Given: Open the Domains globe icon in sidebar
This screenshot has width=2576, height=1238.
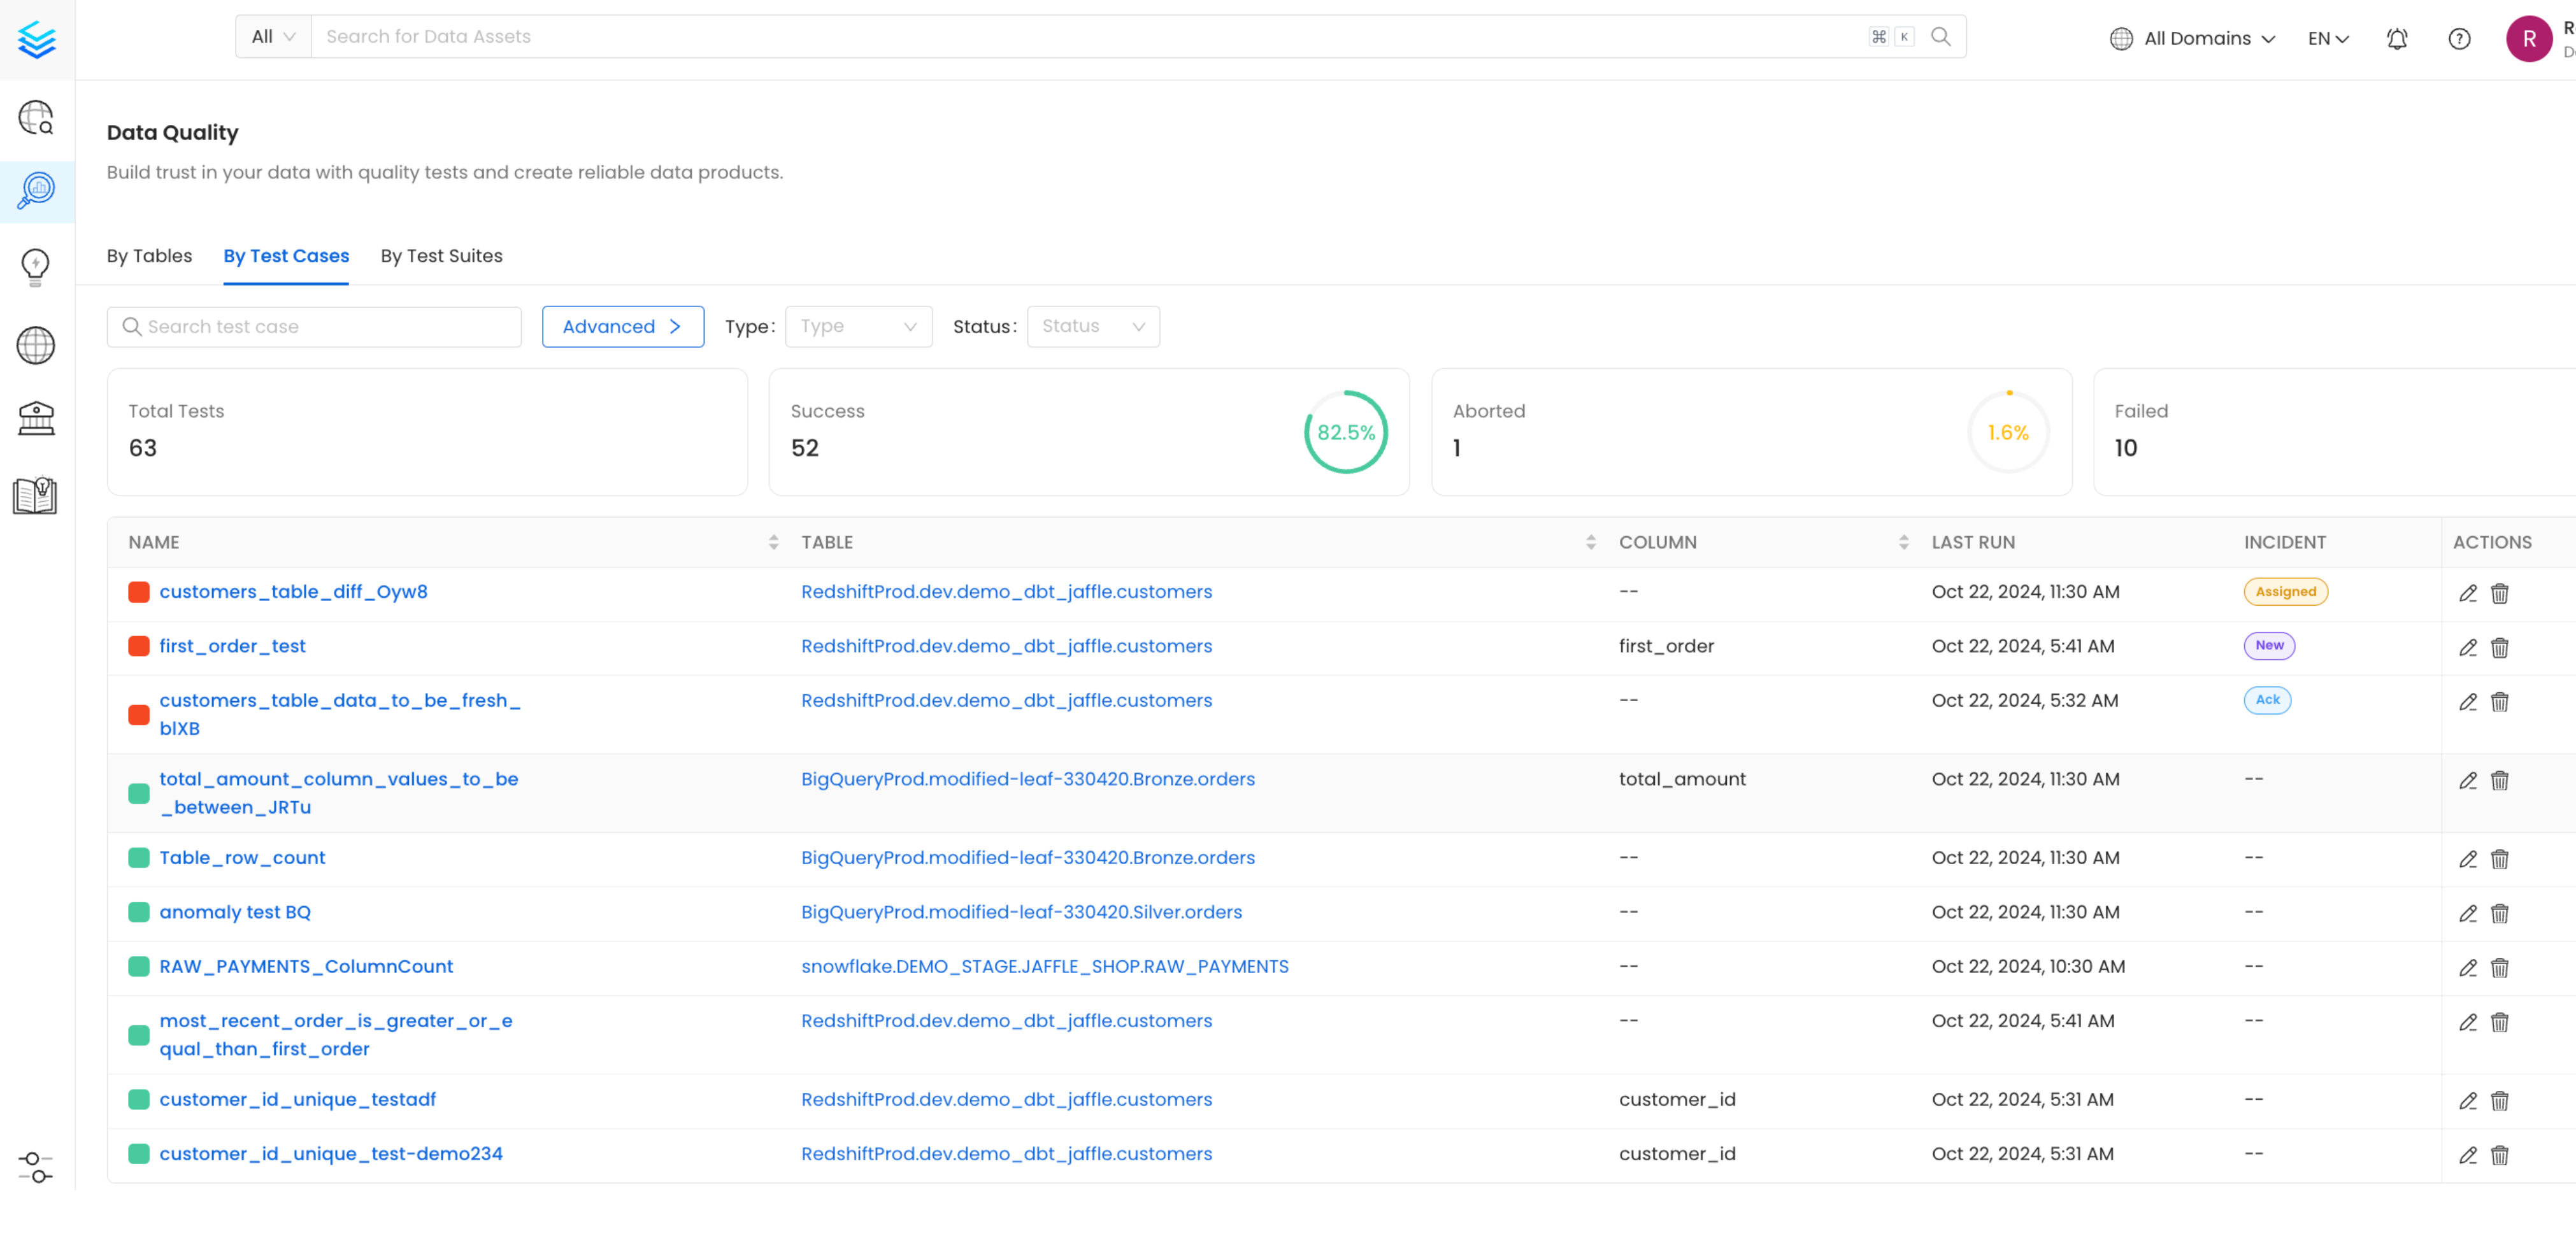Looking at the screenshot, I should (x=36, y=345).
